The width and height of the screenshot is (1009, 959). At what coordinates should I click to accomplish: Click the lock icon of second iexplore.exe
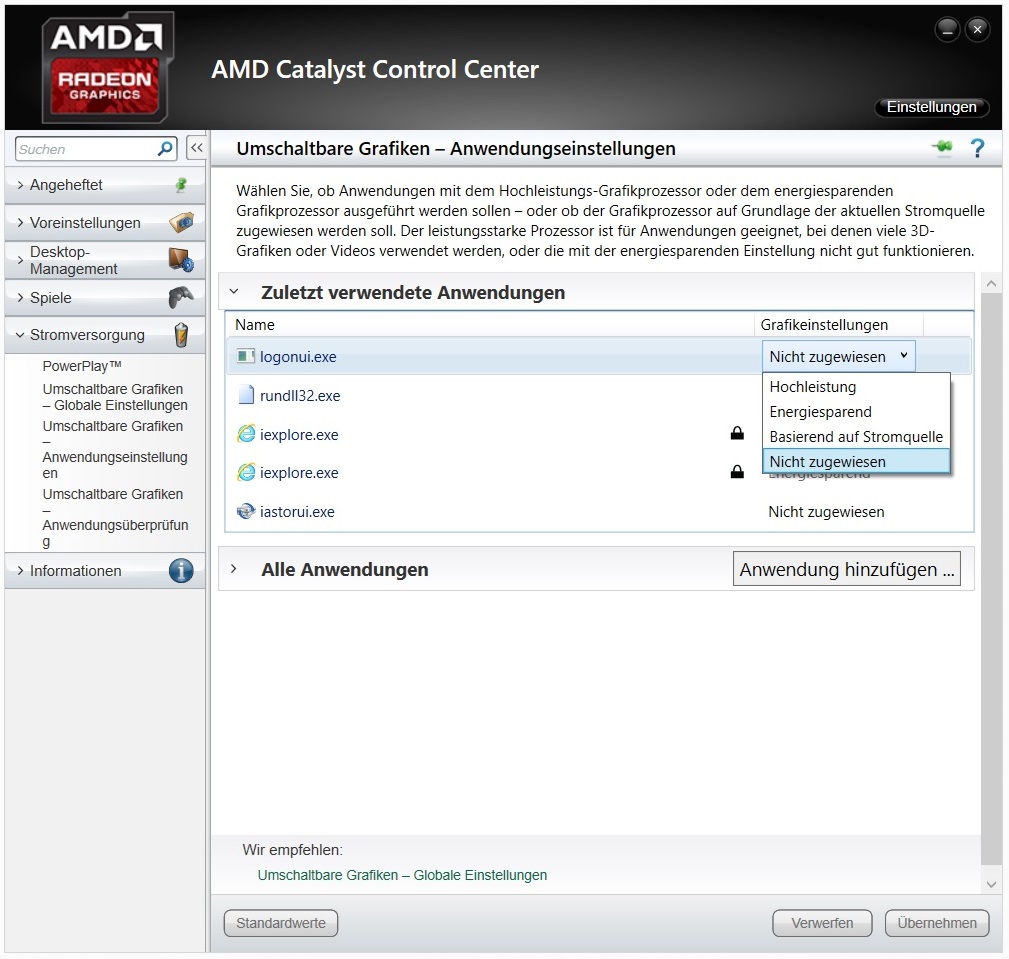pyautogui.click(x=737, y=472)
